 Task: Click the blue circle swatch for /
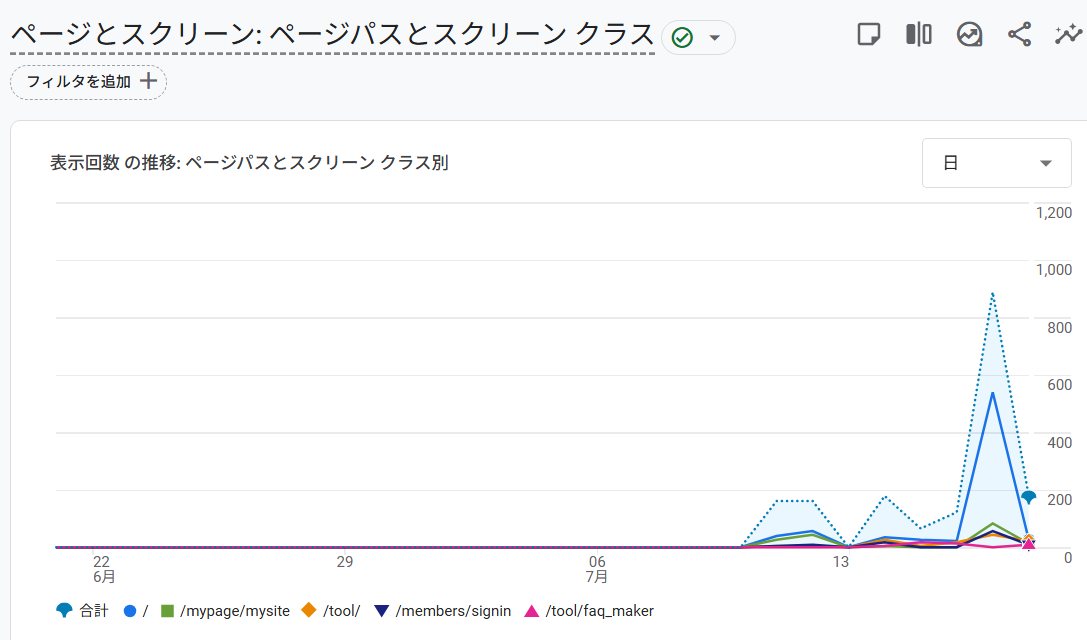[x=129, y=610]
